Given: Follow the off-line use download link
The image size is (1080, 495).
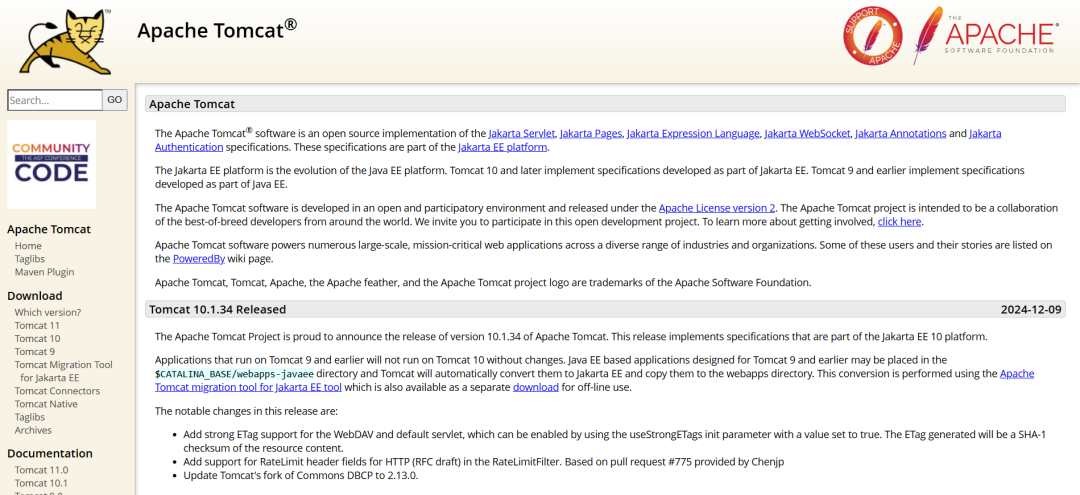Looking at the screenshot, I should [536, 387].
